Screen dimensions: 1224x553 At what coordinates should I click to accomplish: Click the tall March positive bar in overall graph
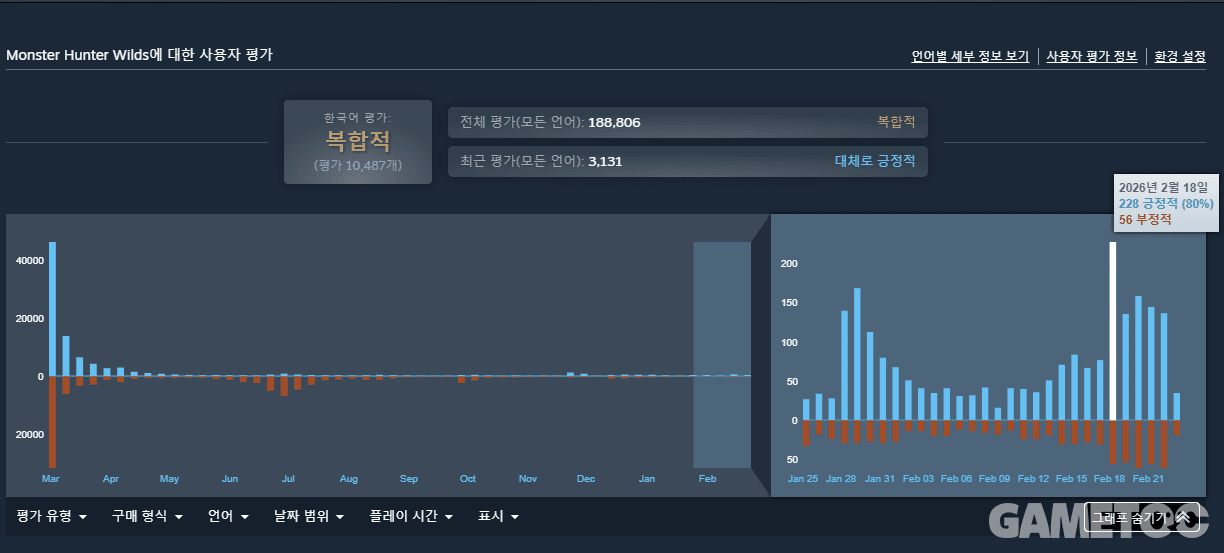click(52, 309)
